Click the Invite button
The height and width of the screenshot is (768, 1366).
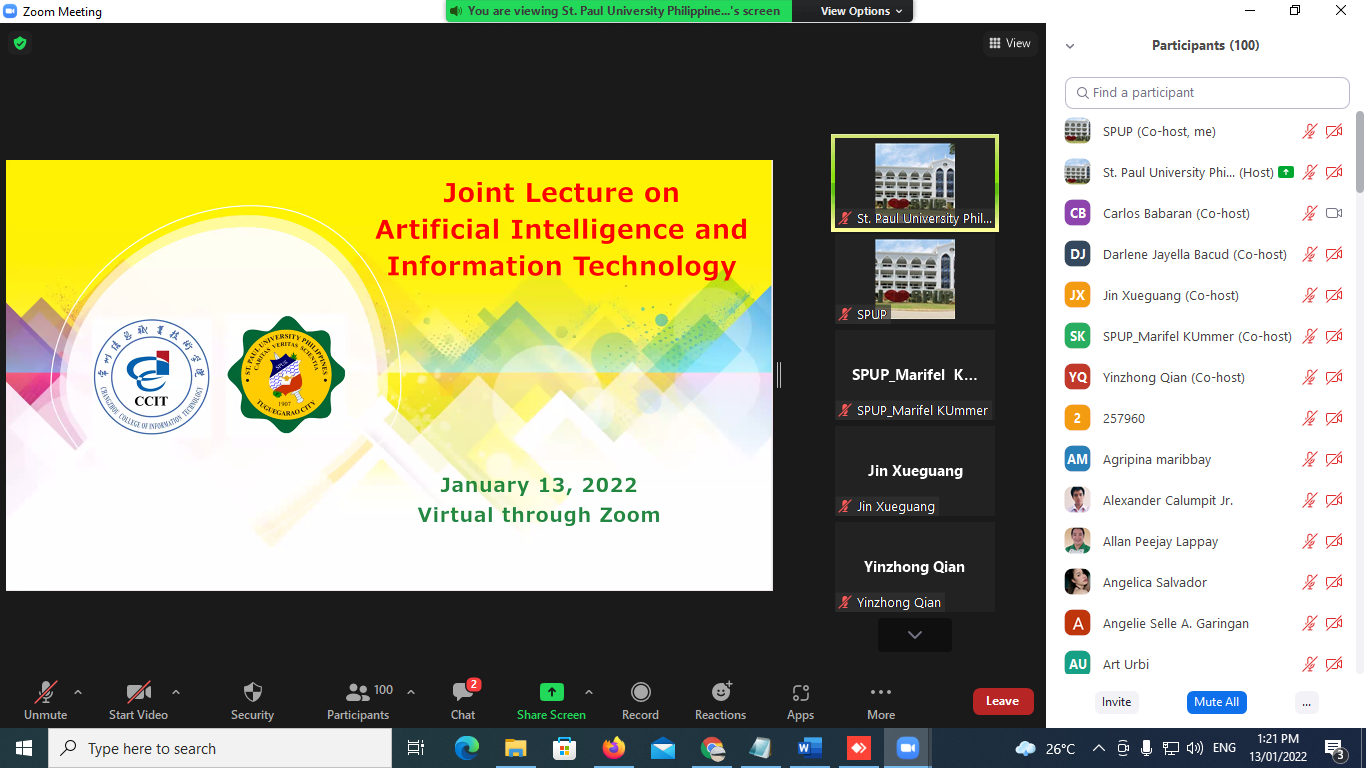[x=1116, y=702]
